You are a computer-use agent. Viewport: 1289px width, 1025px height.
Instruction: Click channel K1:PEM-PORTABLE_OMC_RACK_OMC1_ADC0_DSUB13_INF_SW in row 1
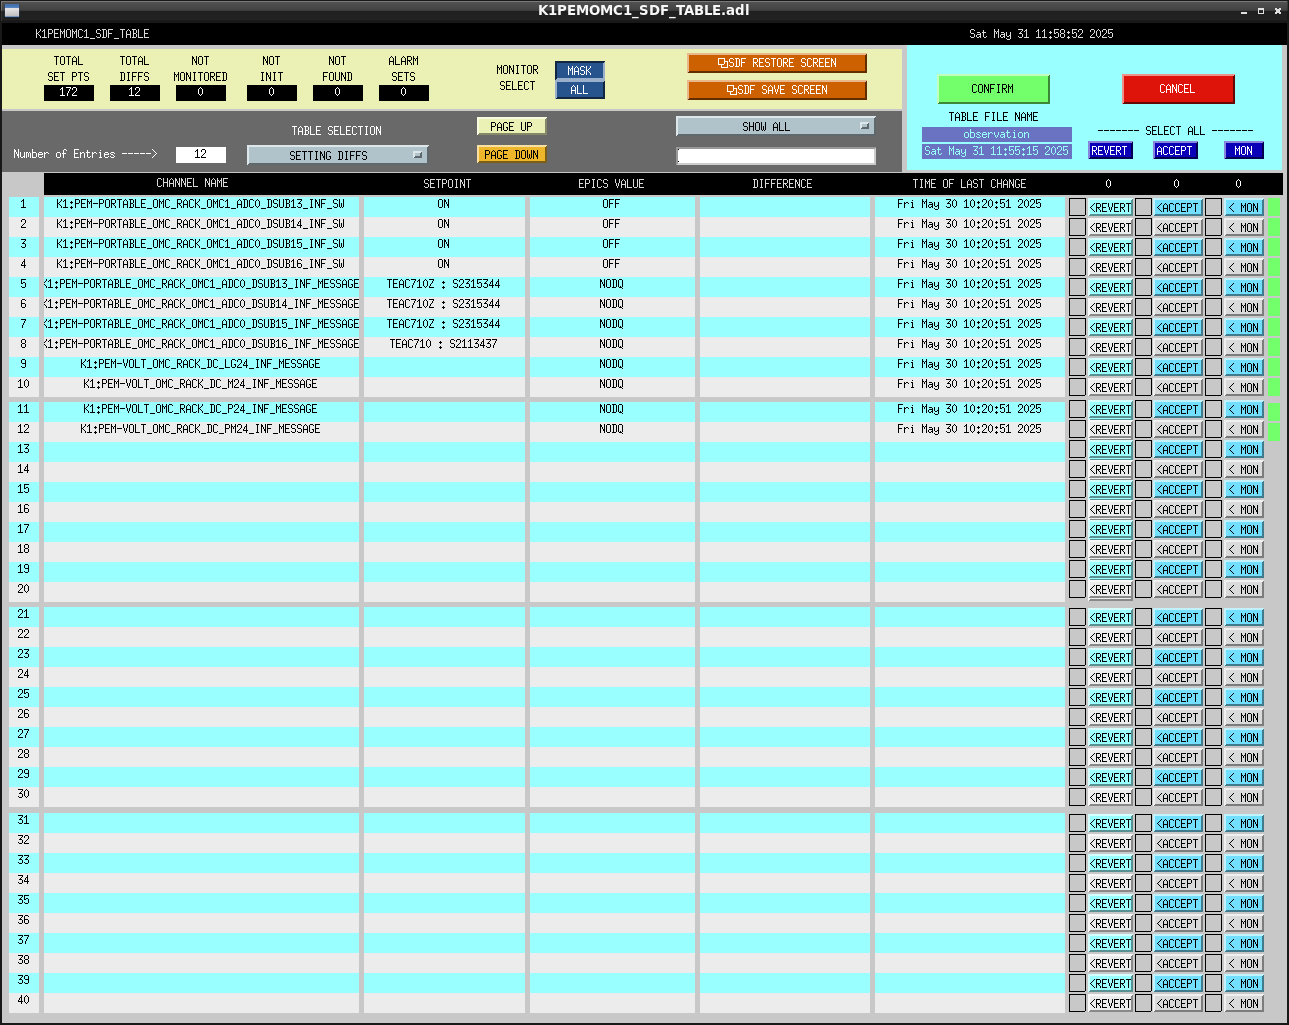(x=200, y=204)
